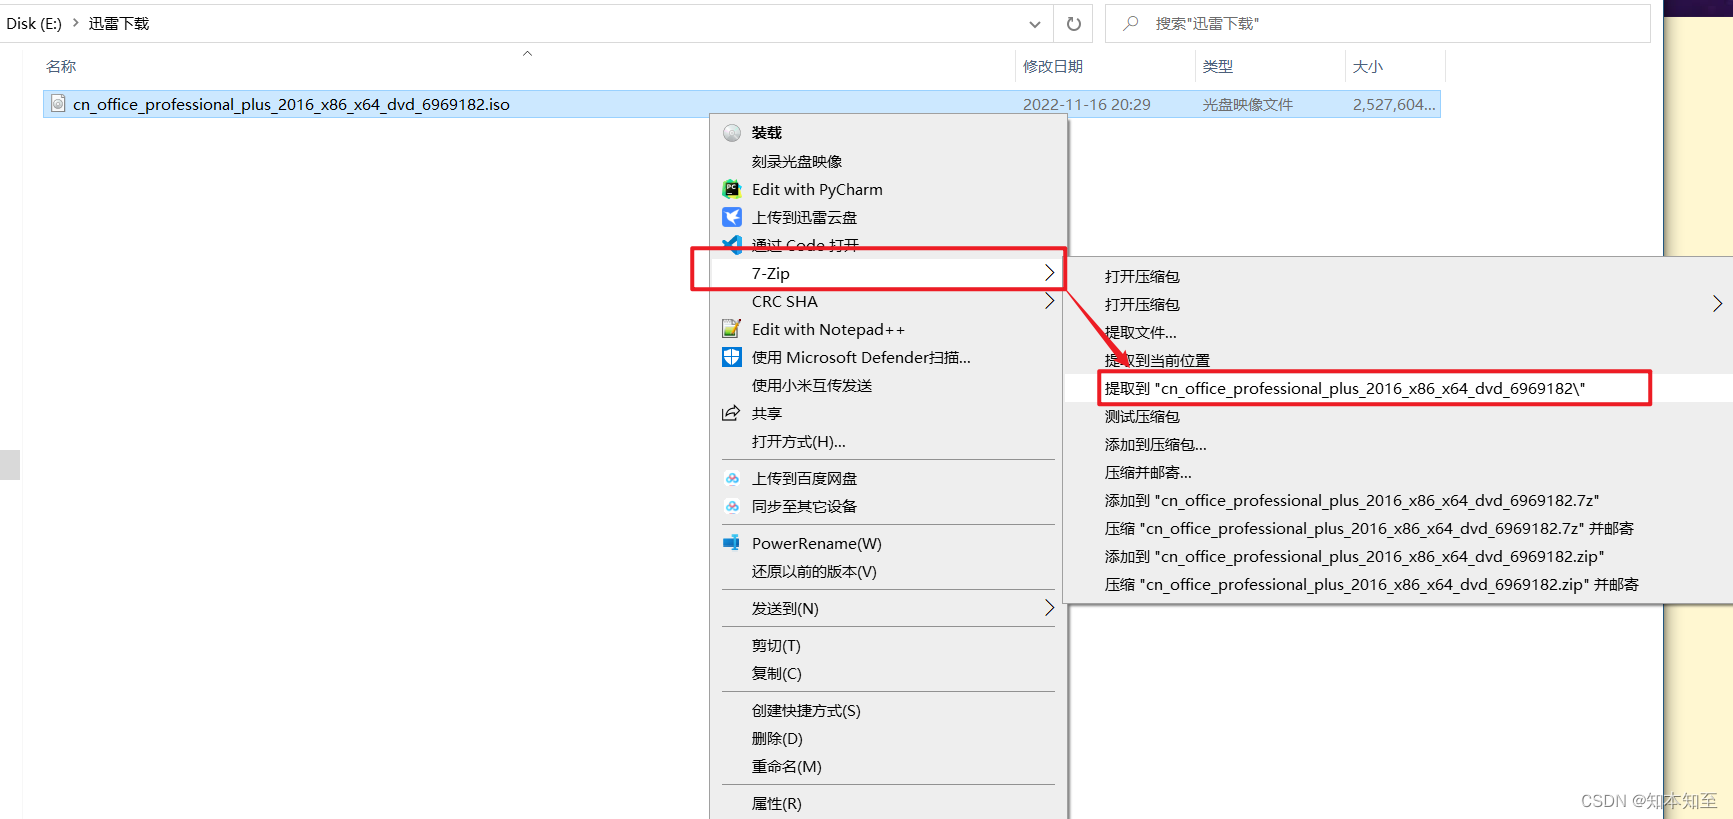Click the 搜索"迅雷下载" search field
This screenshot has width=1733, height=819.
1377,23
